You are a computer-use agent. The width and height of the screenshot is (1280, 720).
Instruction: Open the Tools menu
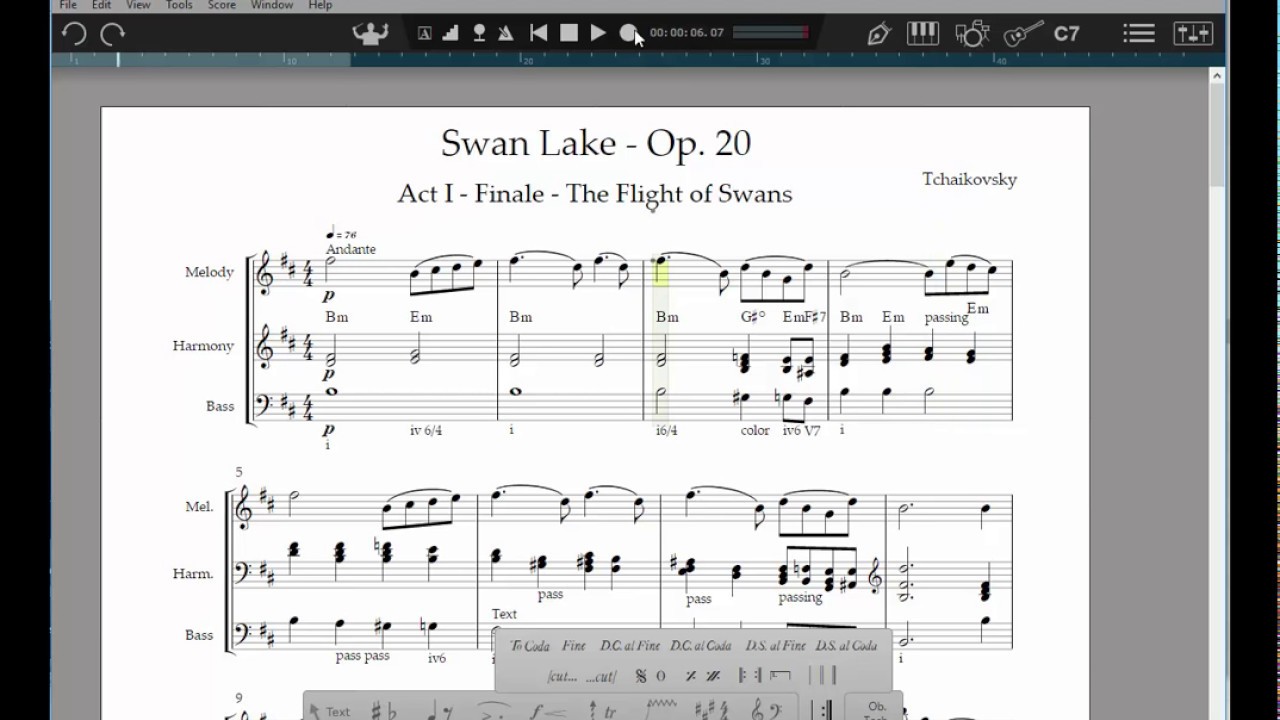click(x=179, y=5)
